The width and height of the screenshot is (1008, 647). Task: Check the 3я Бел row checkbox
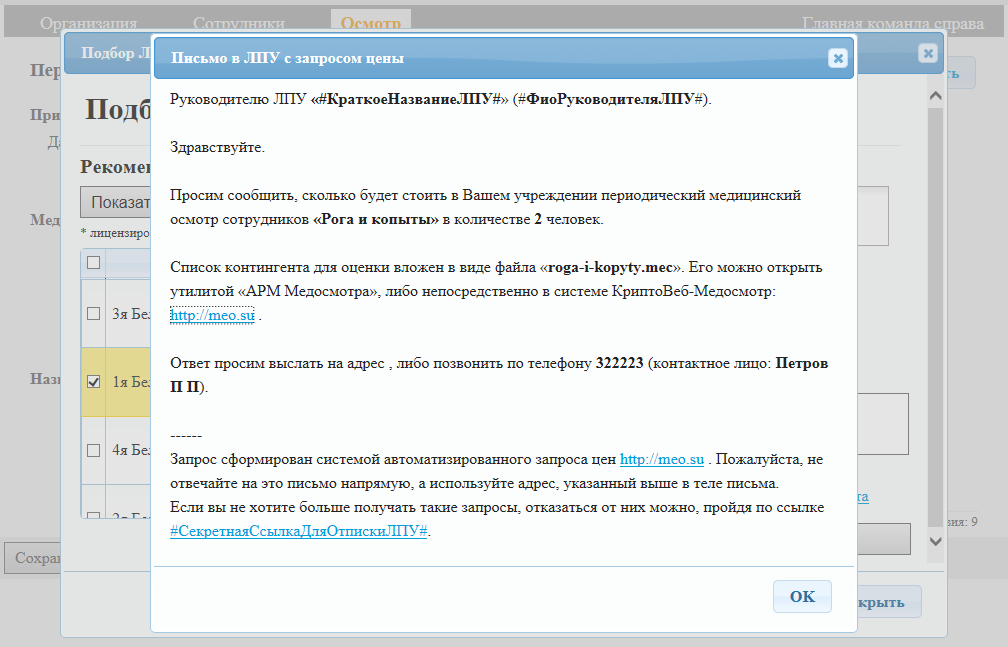[x=94, y=314]
